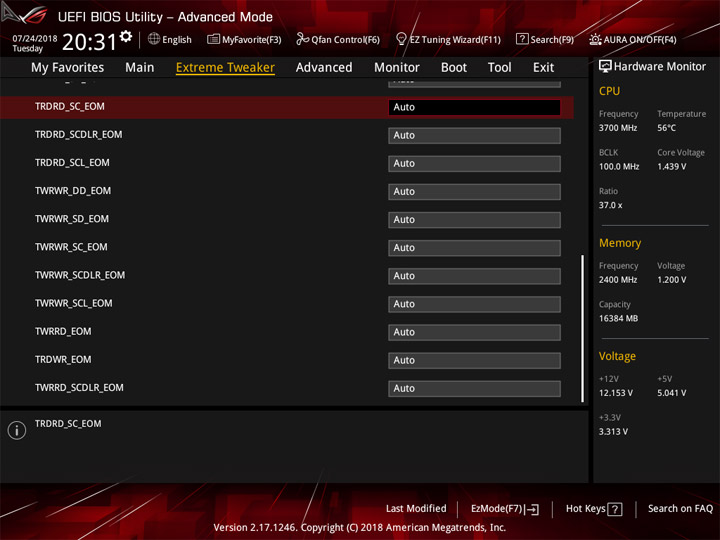Click the TWRWR_SCDLR_EOM Auto field
This screenshot has height=540, width=720.
click(474, 276)
